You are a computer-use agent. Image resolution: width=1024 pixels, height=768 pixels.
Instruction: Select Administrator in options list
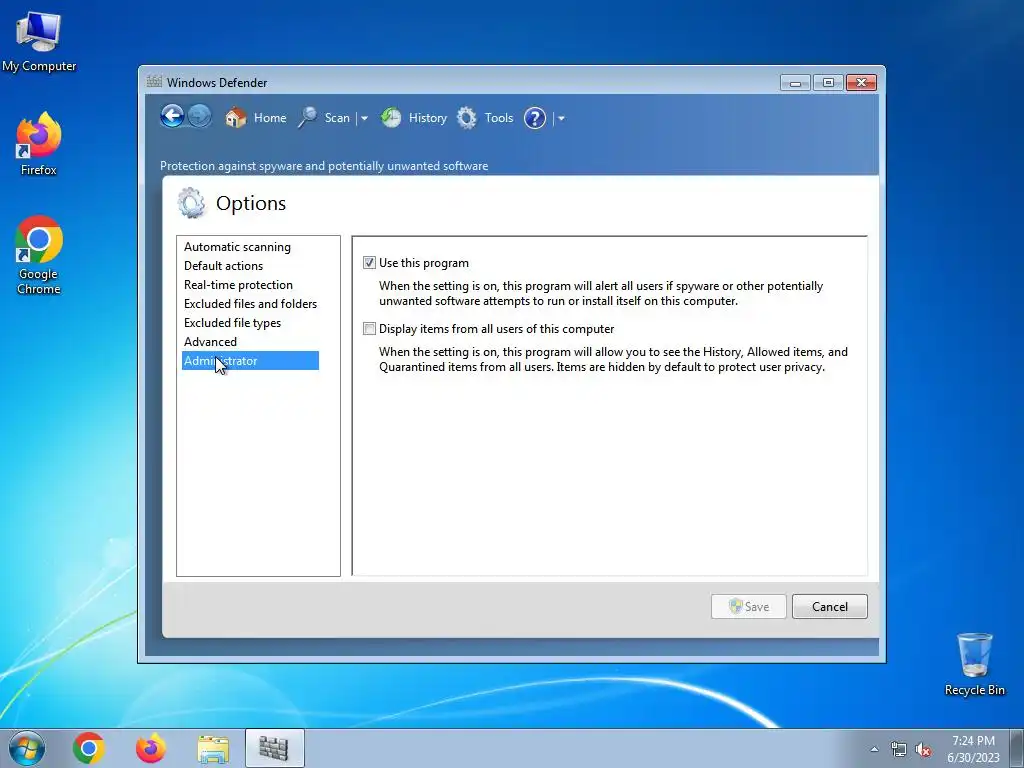250,360
